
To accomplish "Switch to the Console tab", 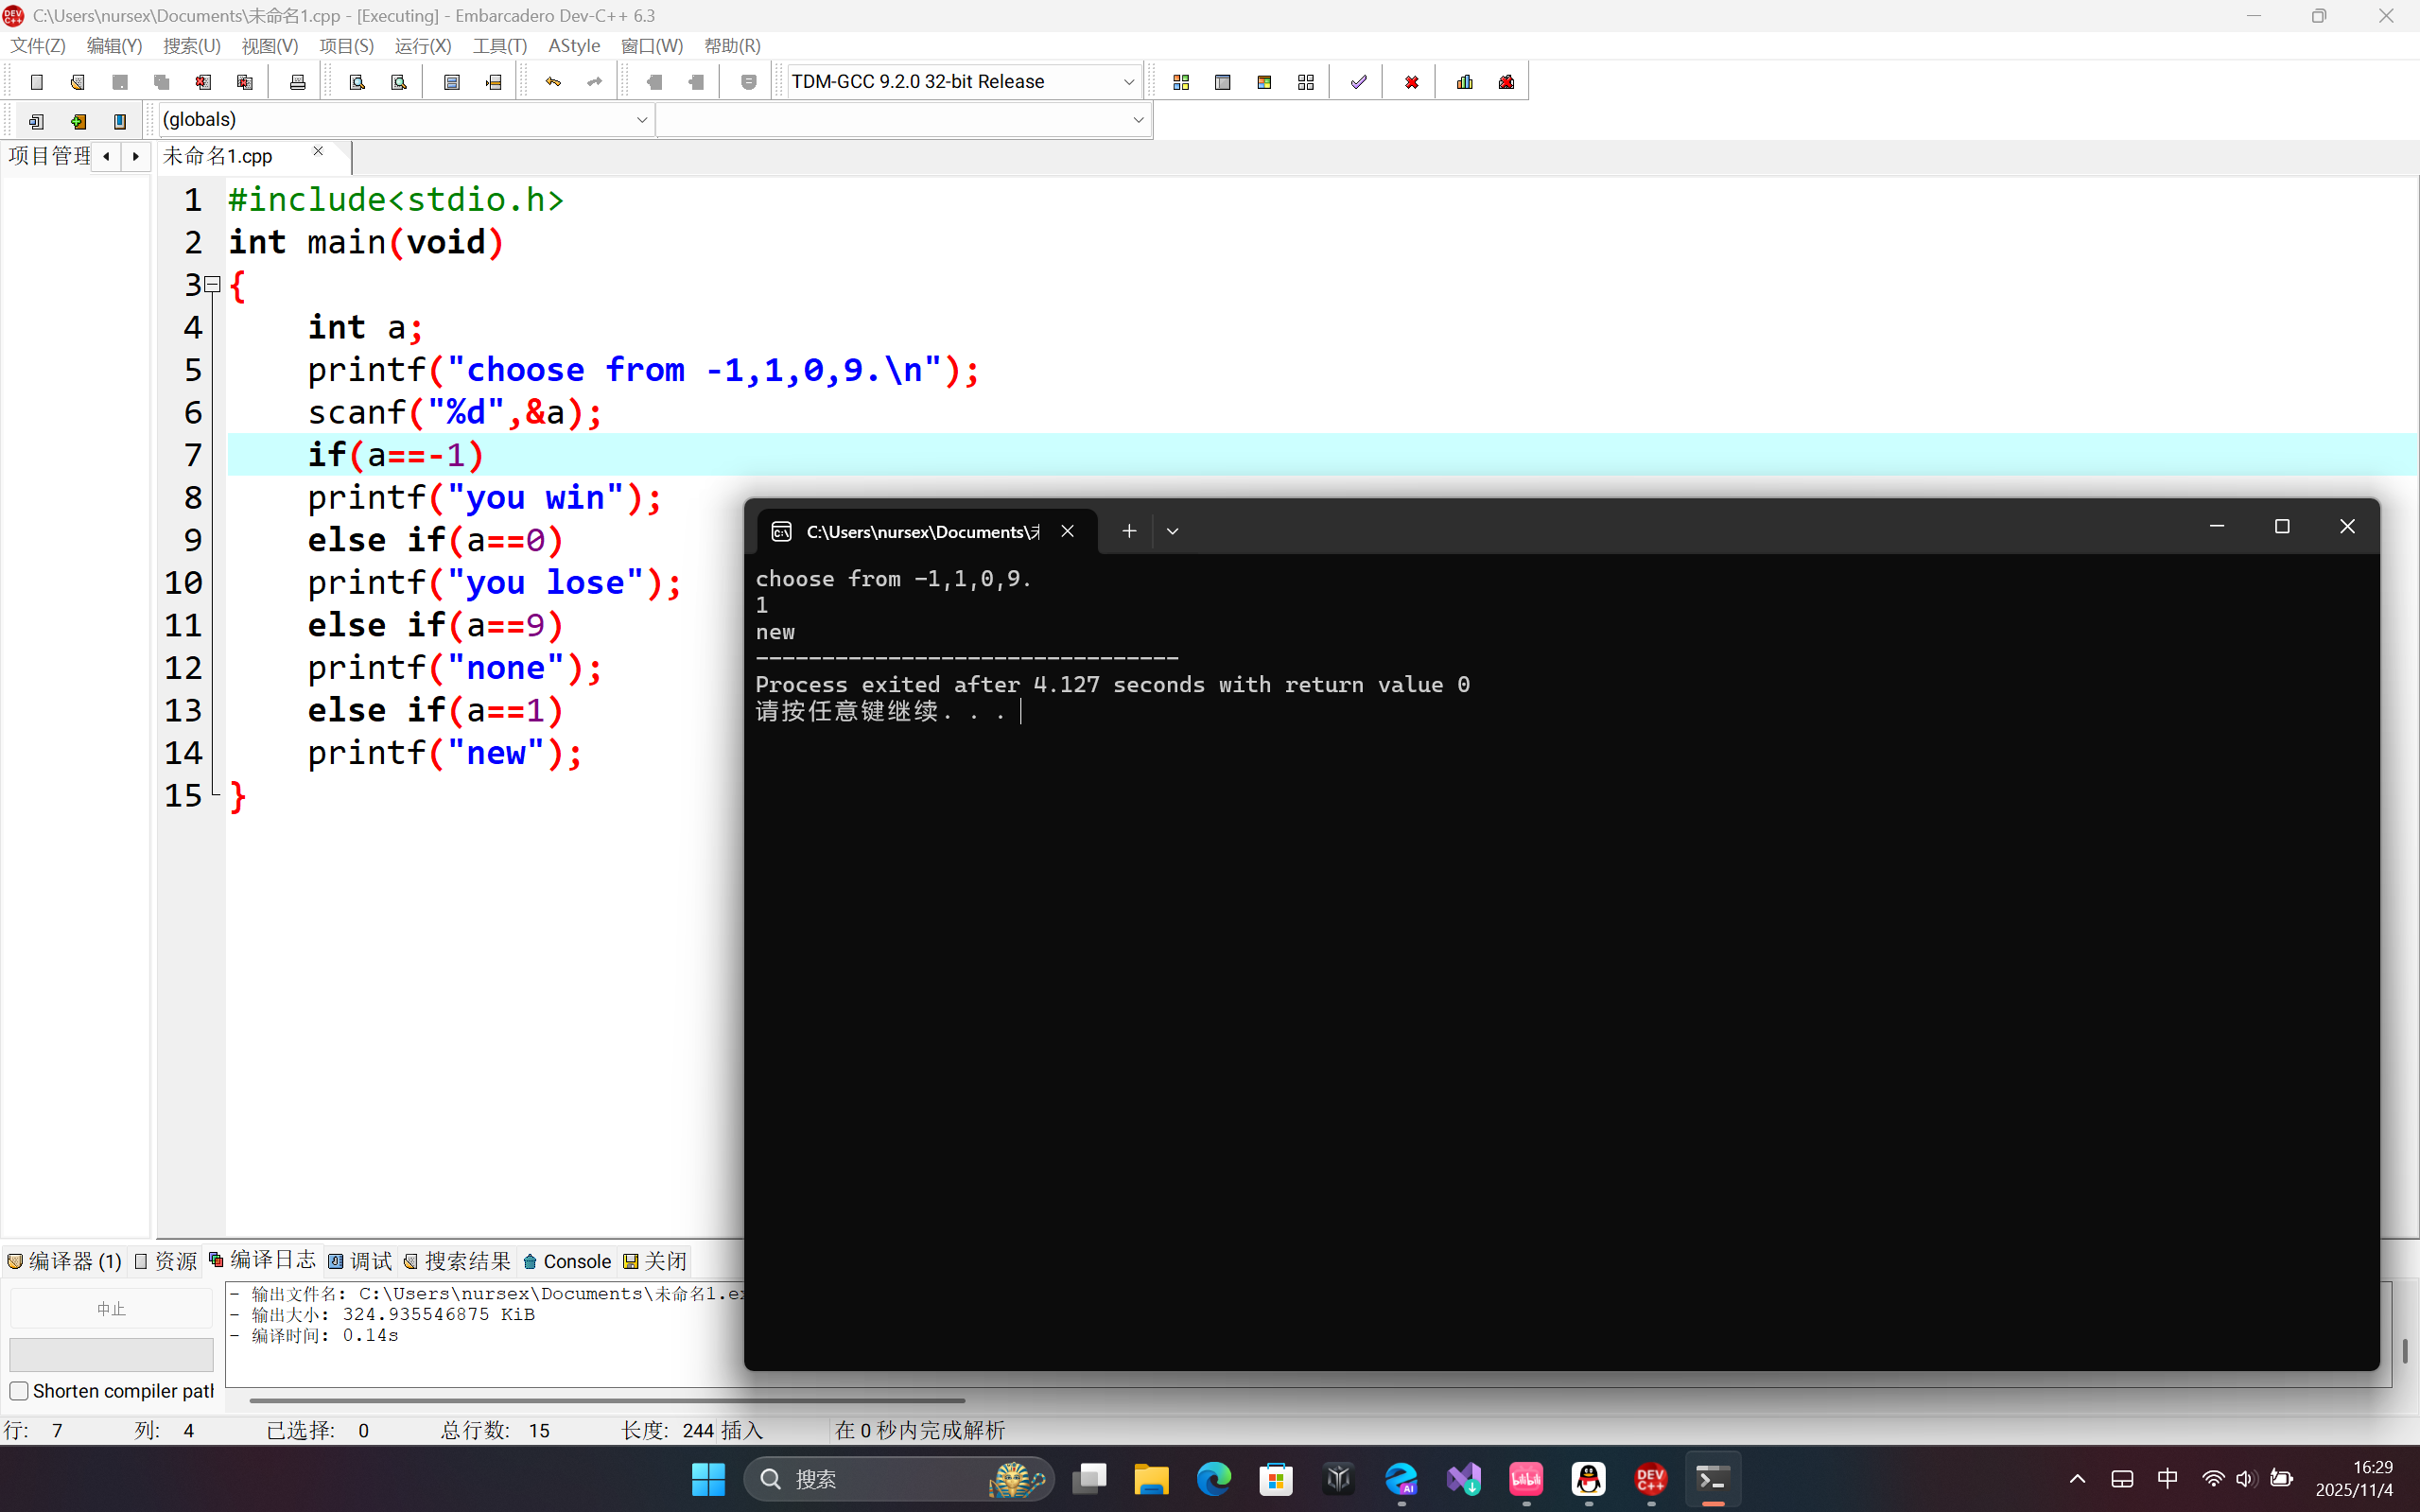I will [567, 1261].
